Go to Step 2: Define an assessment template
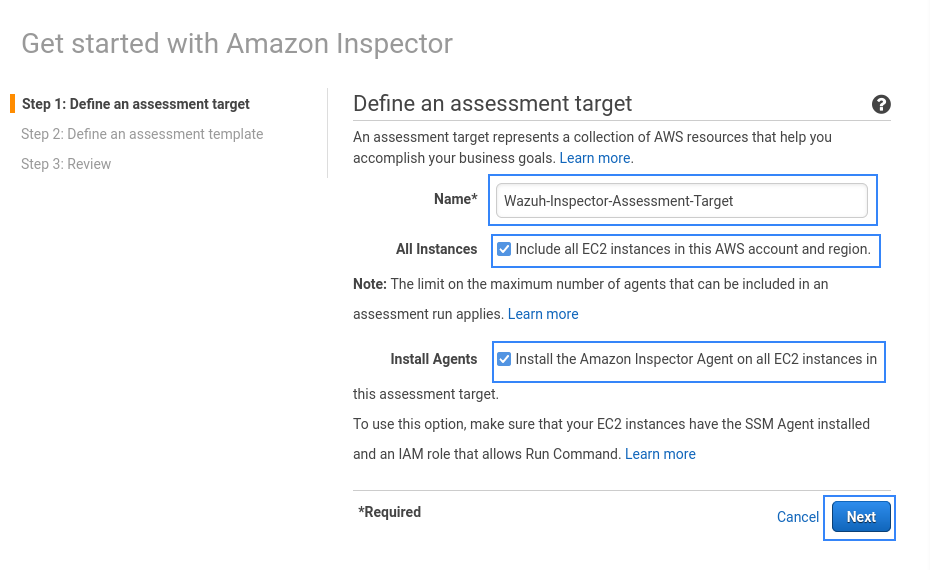This screenshot has height=570, width=930. 142,134
